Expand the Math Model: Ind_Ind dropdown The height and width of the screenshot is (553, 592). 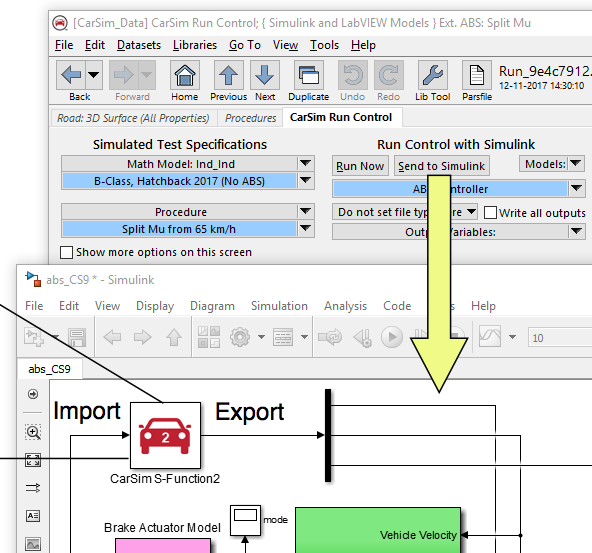click(305, 164)
